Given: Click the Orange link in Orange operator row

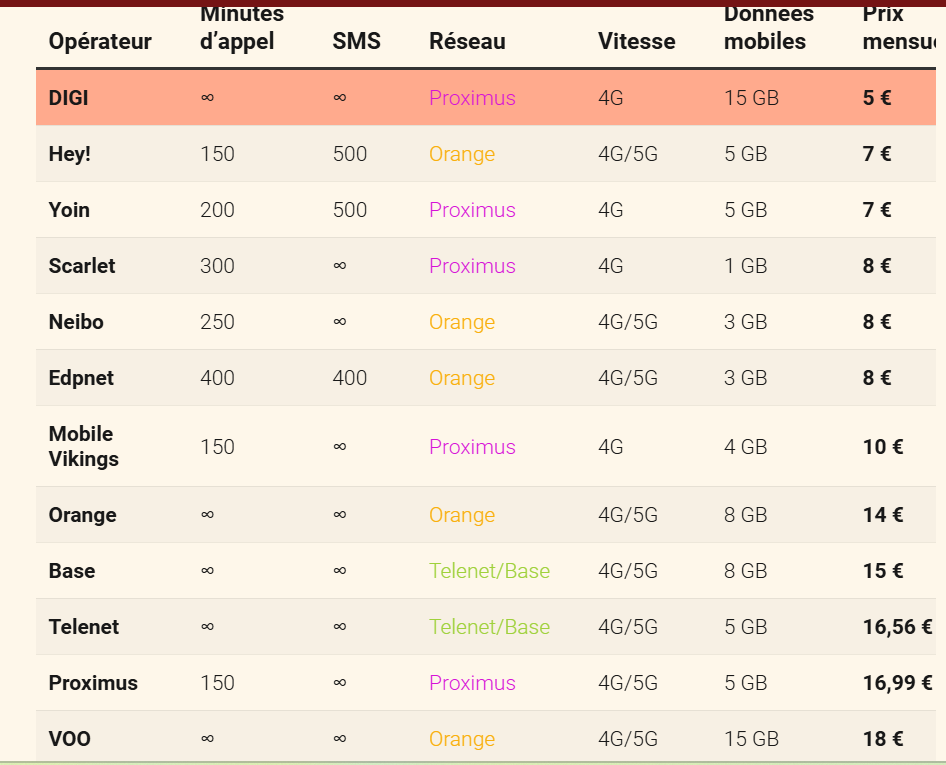Looking at the screenshot, I should [462, 515].
